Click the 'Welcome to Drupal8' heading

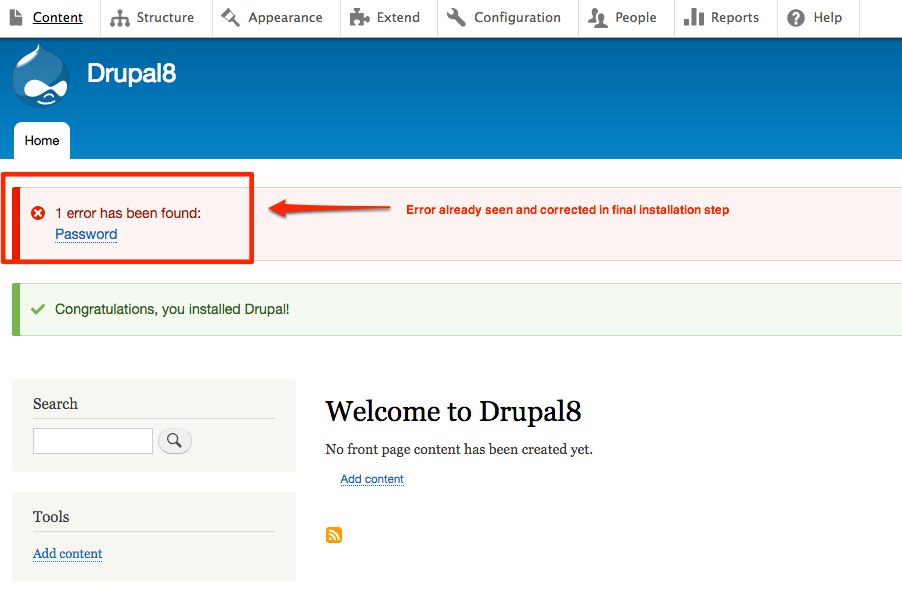point(453,411)
